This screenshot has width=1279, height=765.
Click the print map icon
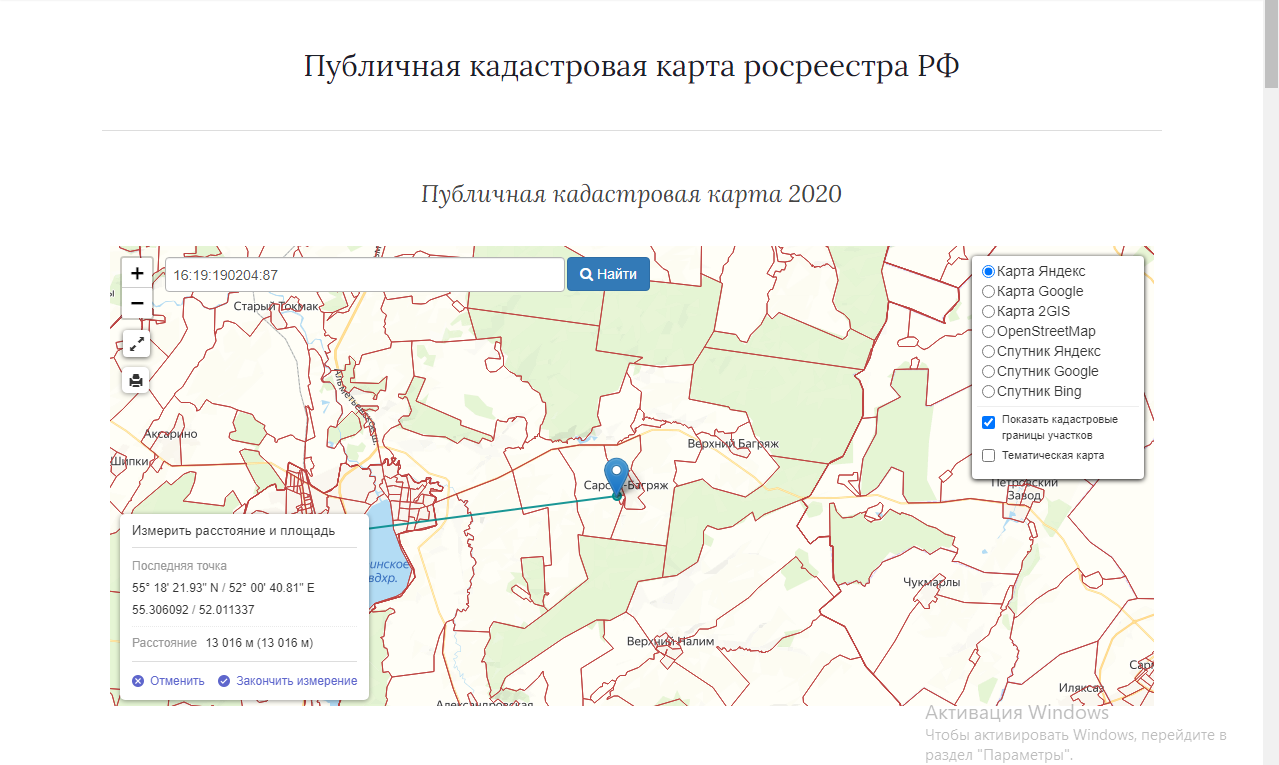tap(137, 380)
